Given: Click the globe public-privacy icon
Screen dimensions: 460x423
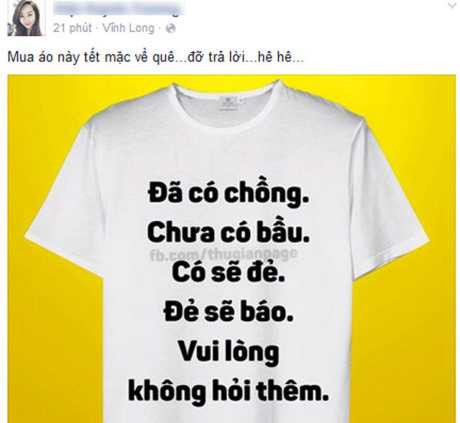Looking at the screenshot, I should pos(170,28).
